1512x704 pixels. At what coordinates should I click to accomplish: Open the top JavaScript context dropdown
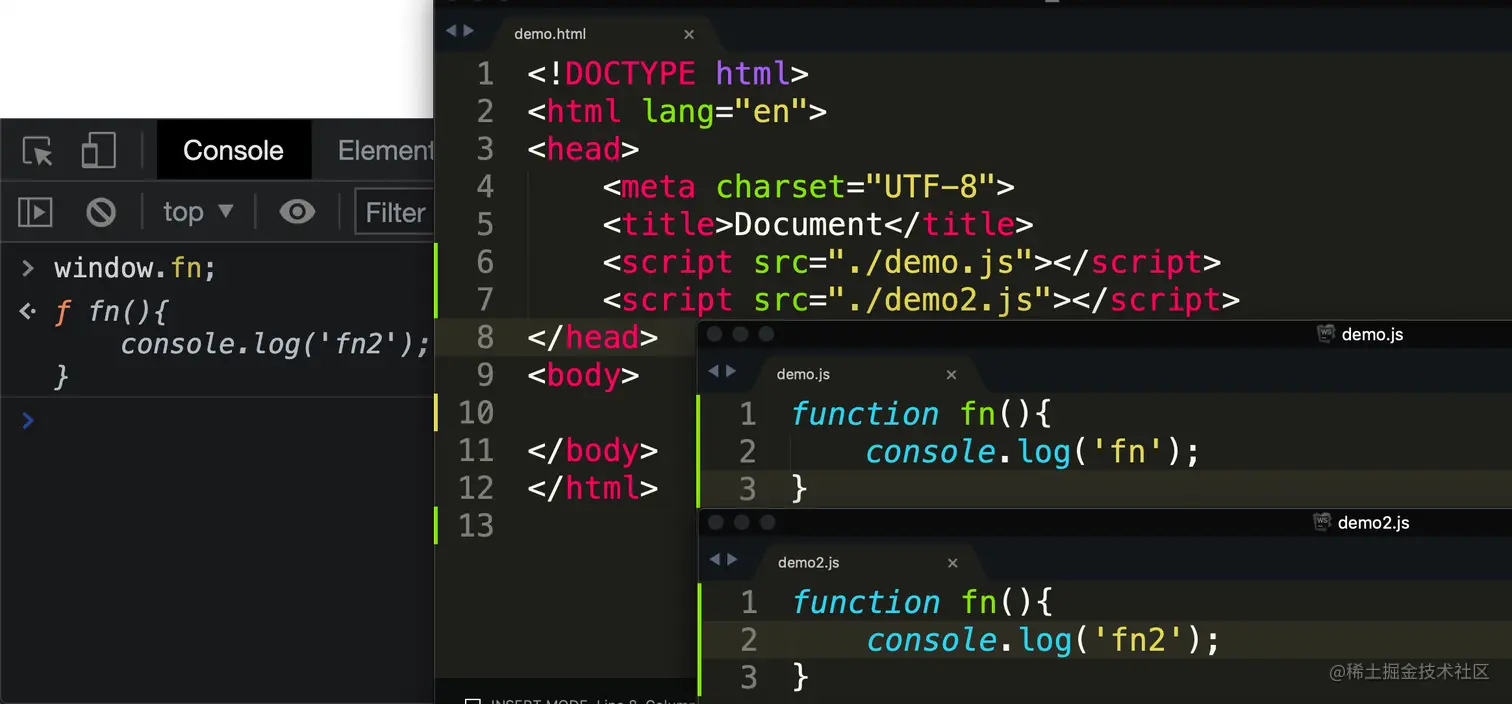198,212
